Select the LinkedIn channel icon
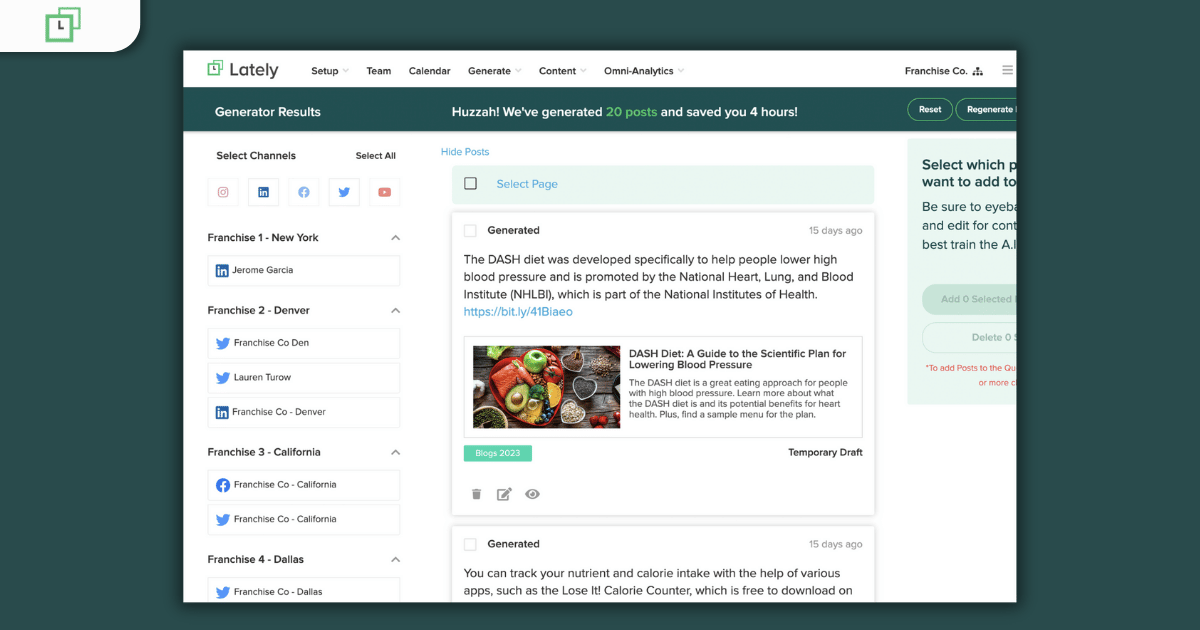This screenshot has width=1200, height=630. 263,192
